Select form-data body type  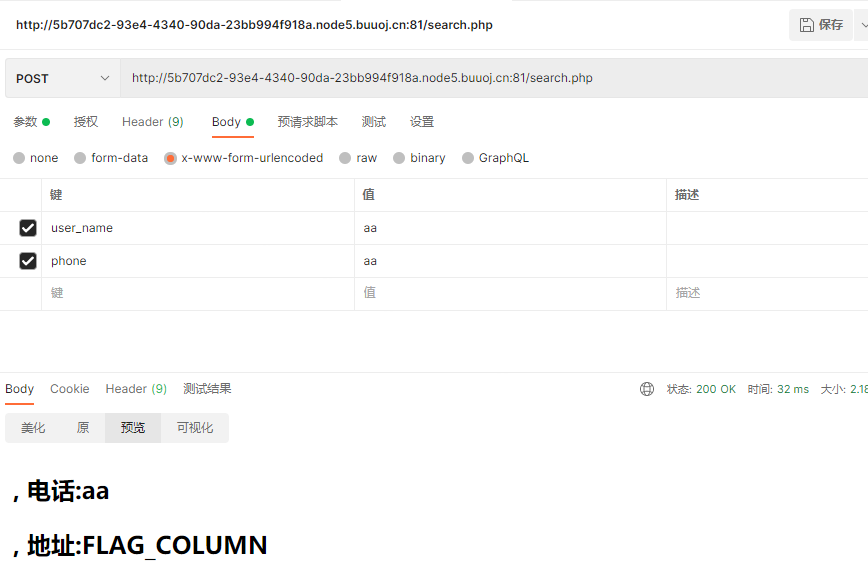[x=81, y=158]
